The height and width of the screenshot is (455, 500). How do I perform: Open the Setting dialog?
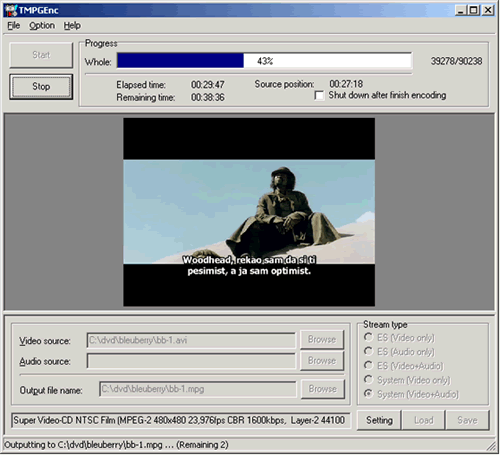pyautogui.click(x=379, y=420)
